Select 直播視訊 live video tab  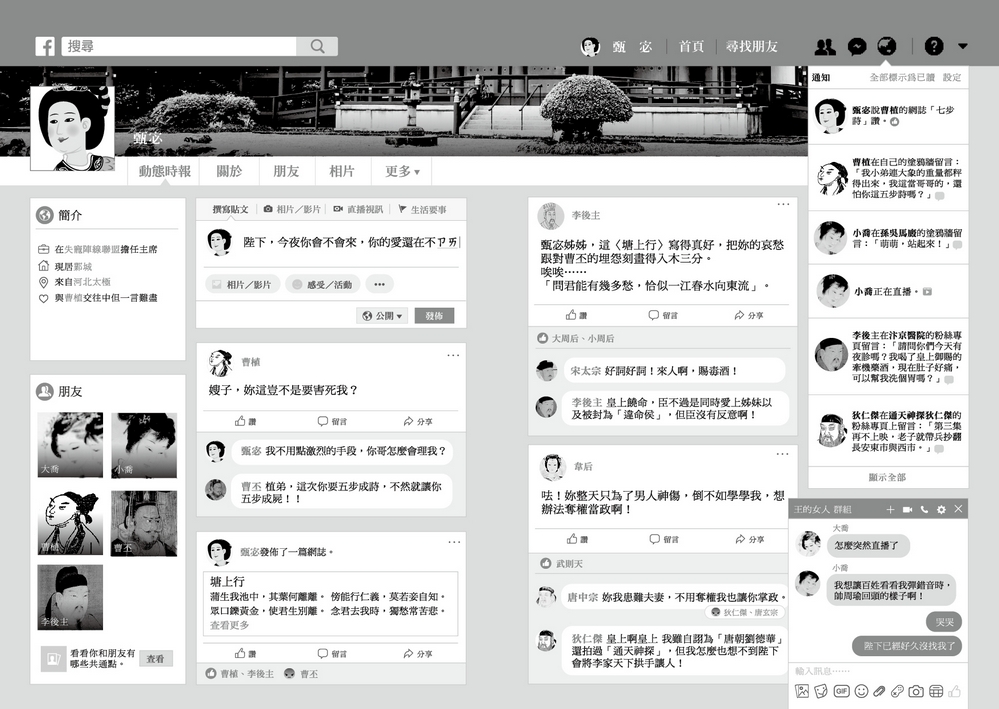click(x=358, y=210)
